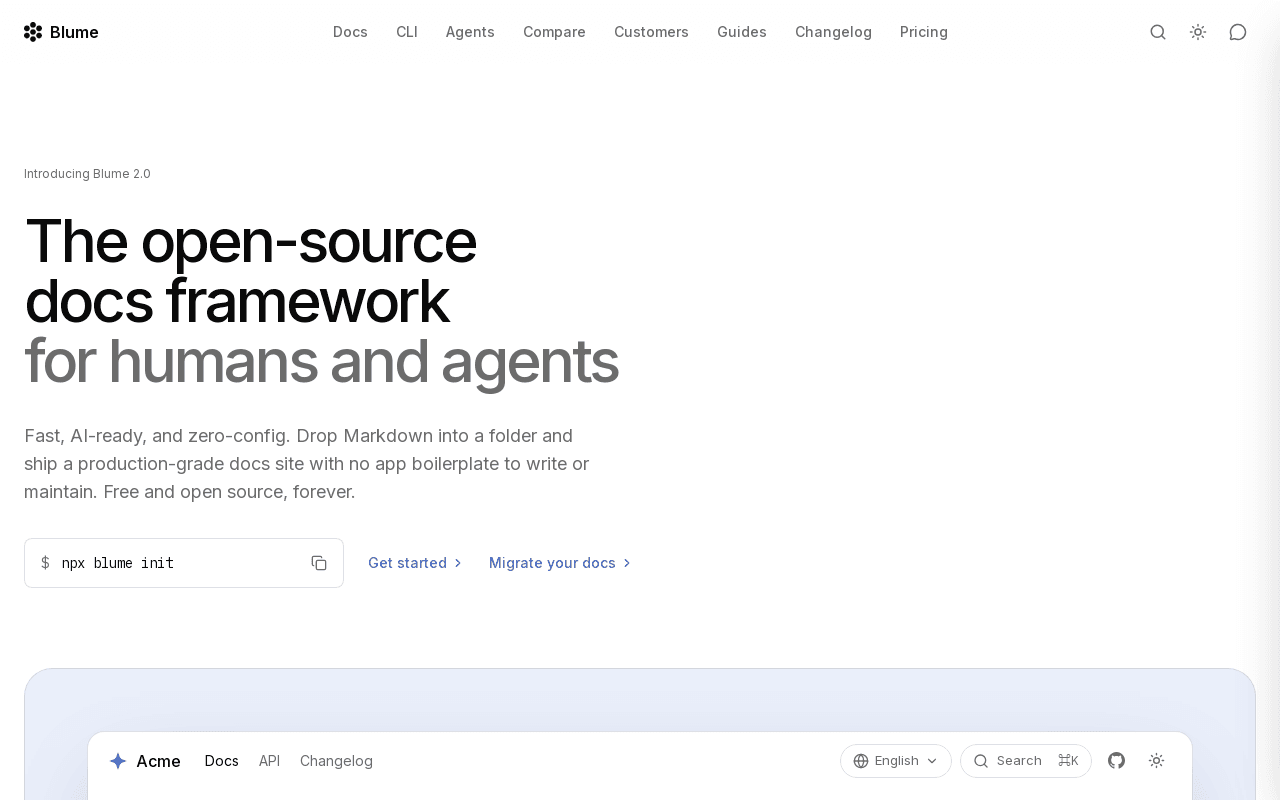
Task: Click the Introducing Blume 2.0 label
Action: coord(87,174)
